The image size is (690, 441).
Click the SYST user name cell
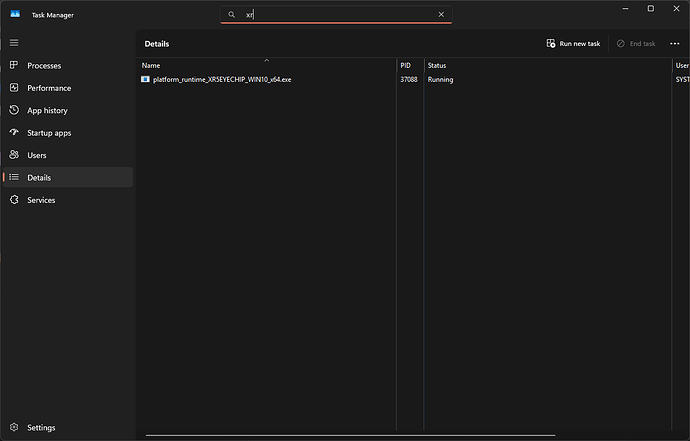pyautogui.click(x=682, y=80)
